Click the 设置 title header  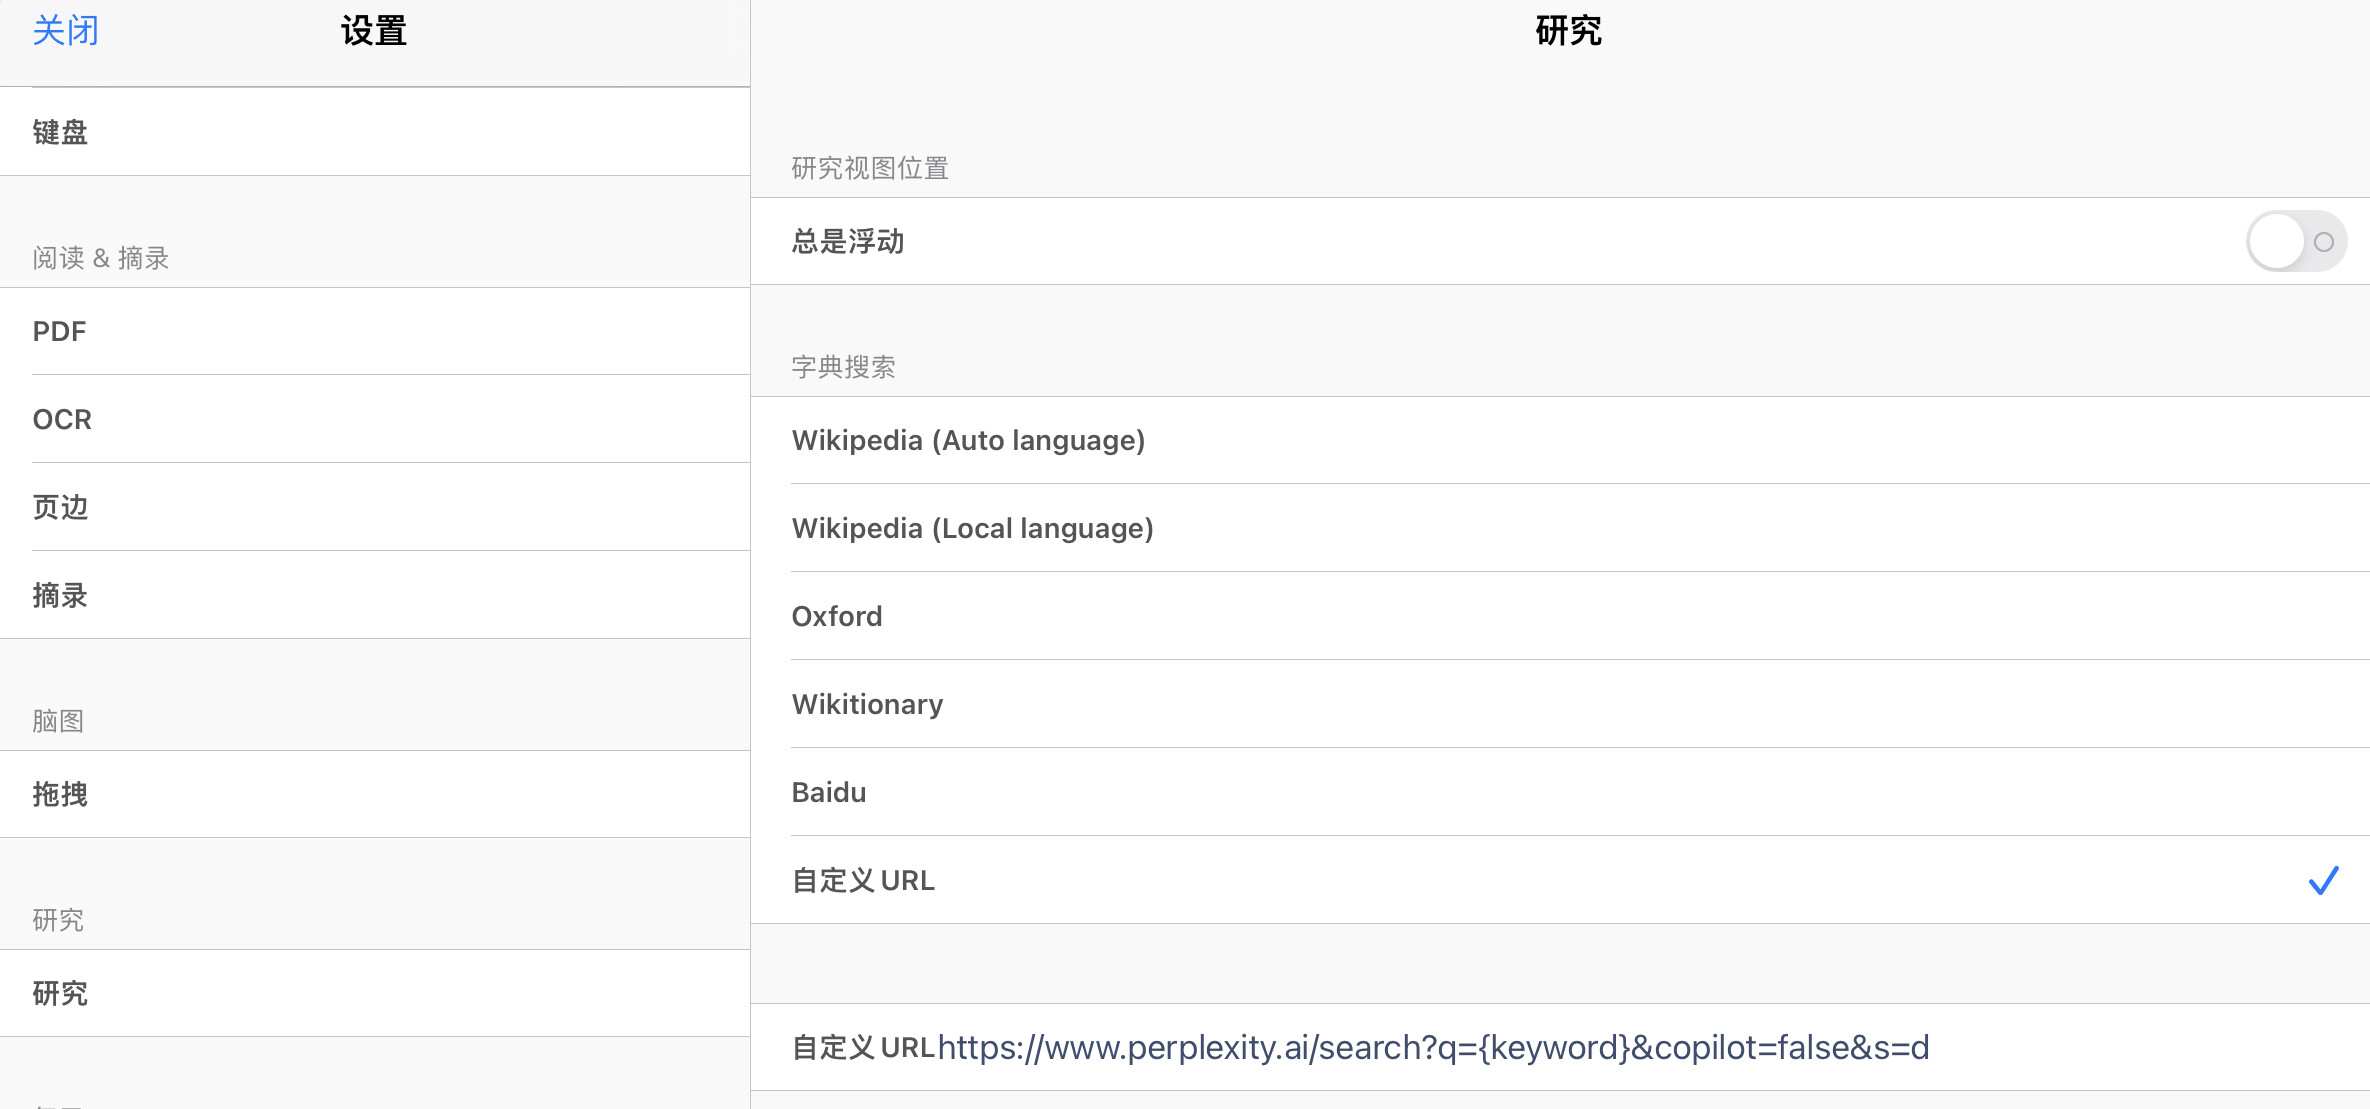pos(374,31)
